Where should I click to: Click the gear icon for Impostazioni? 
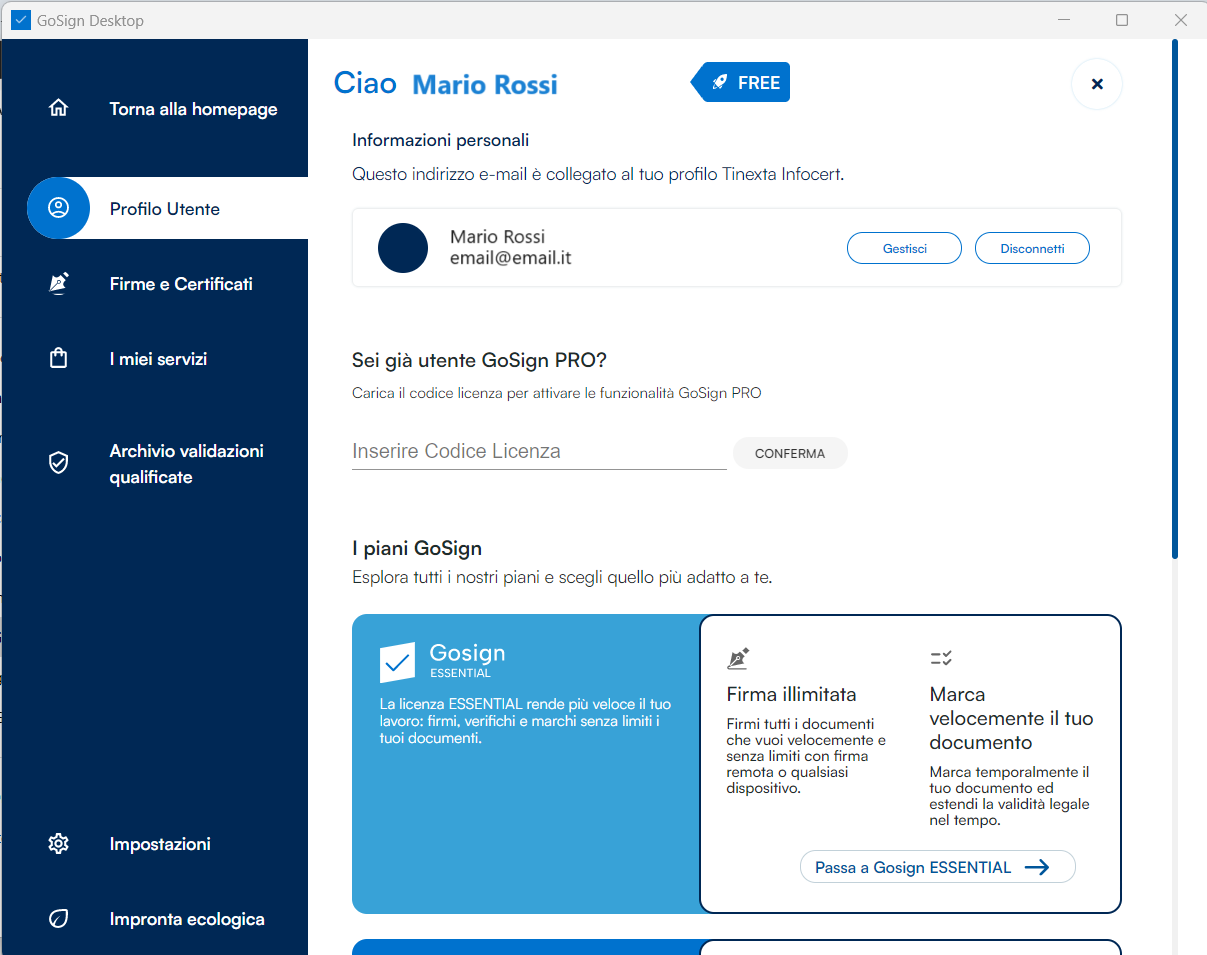coord(59,844)
